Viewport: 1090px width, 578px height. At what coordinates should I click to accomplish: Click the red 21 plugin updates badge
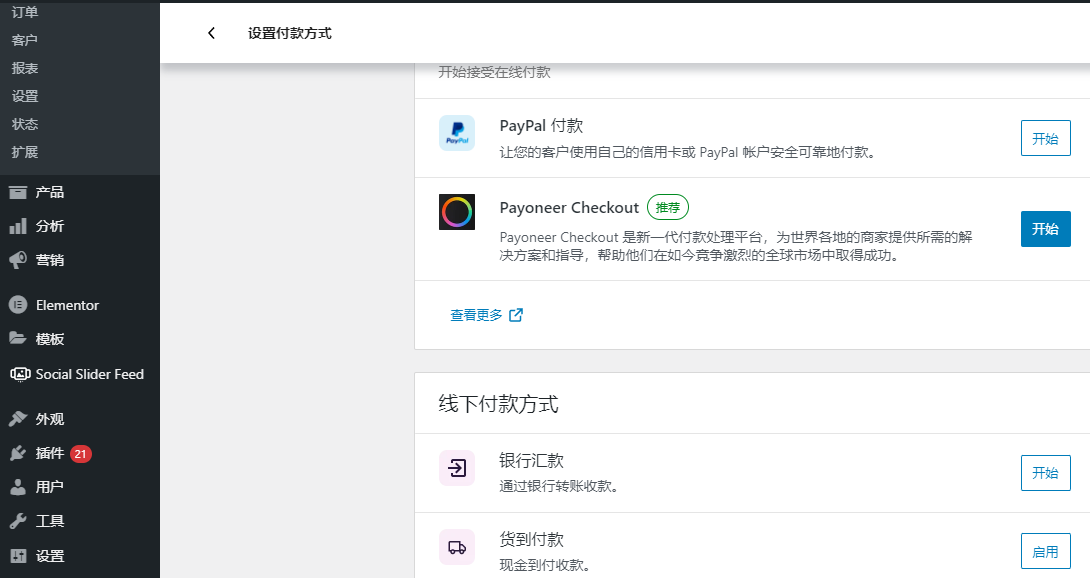[x=81, y=453]
